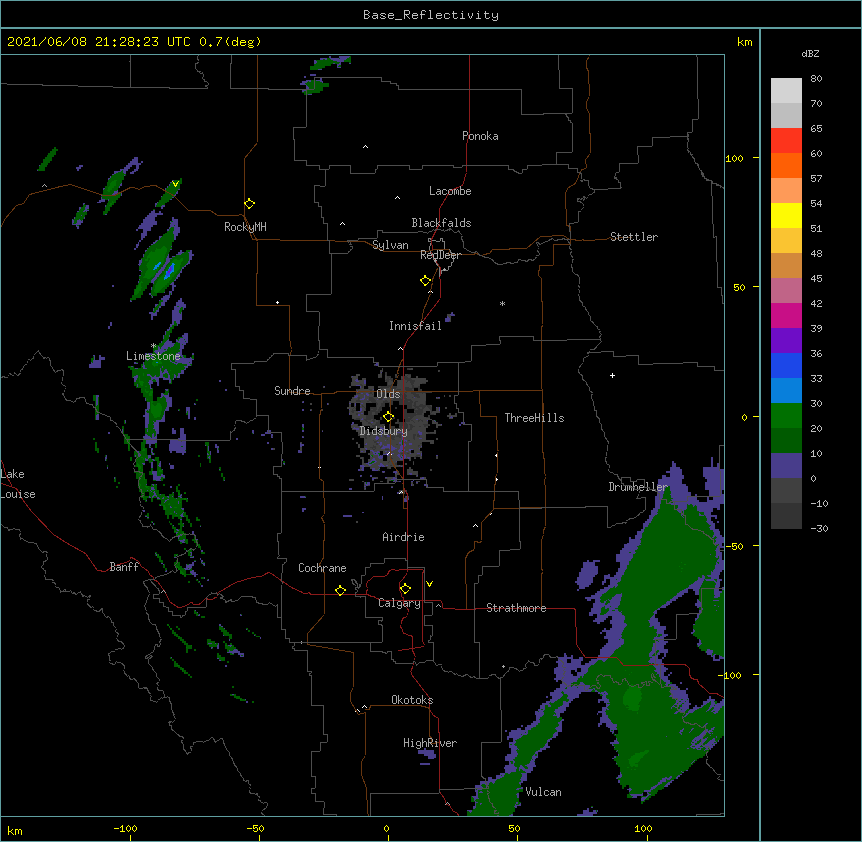The image size is (862, 842).
Task: Click the Olds label near the radar center
Action: 388,394
